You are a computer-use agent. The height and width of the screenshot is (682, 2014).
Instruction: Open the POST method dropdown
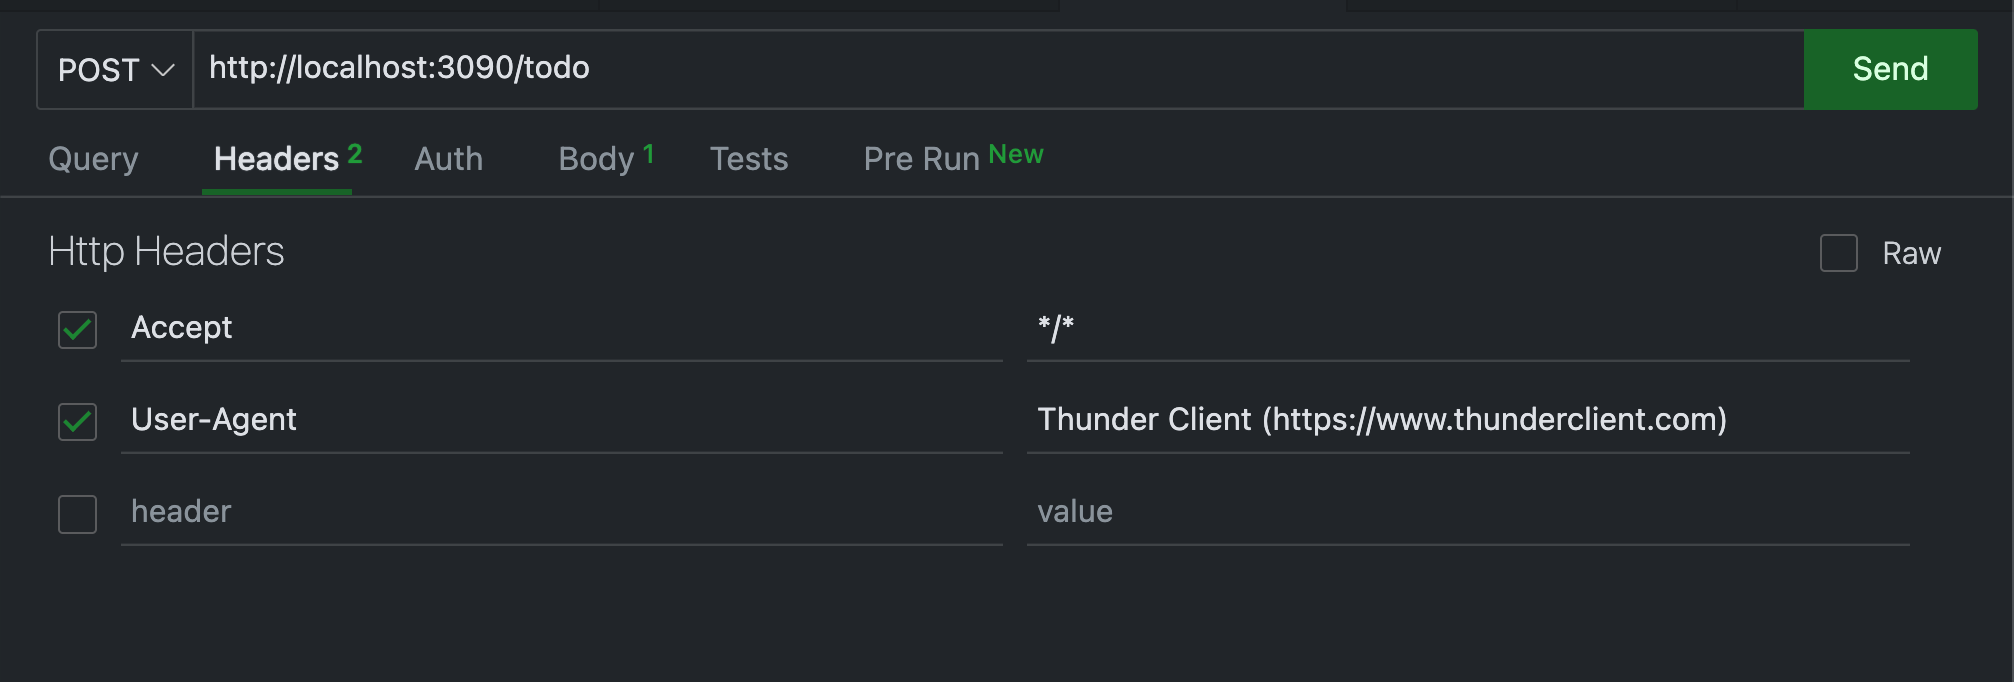tap(114, 70)
